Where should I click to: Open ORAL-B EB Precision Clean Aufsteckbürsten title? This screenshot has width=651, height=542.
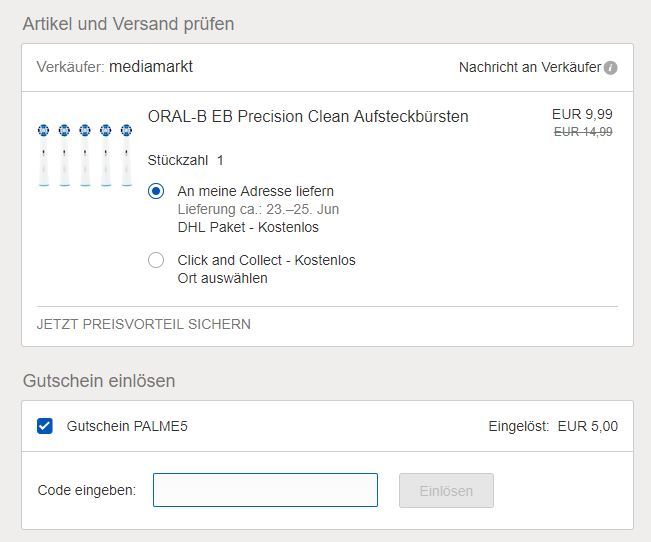(308, 116)
